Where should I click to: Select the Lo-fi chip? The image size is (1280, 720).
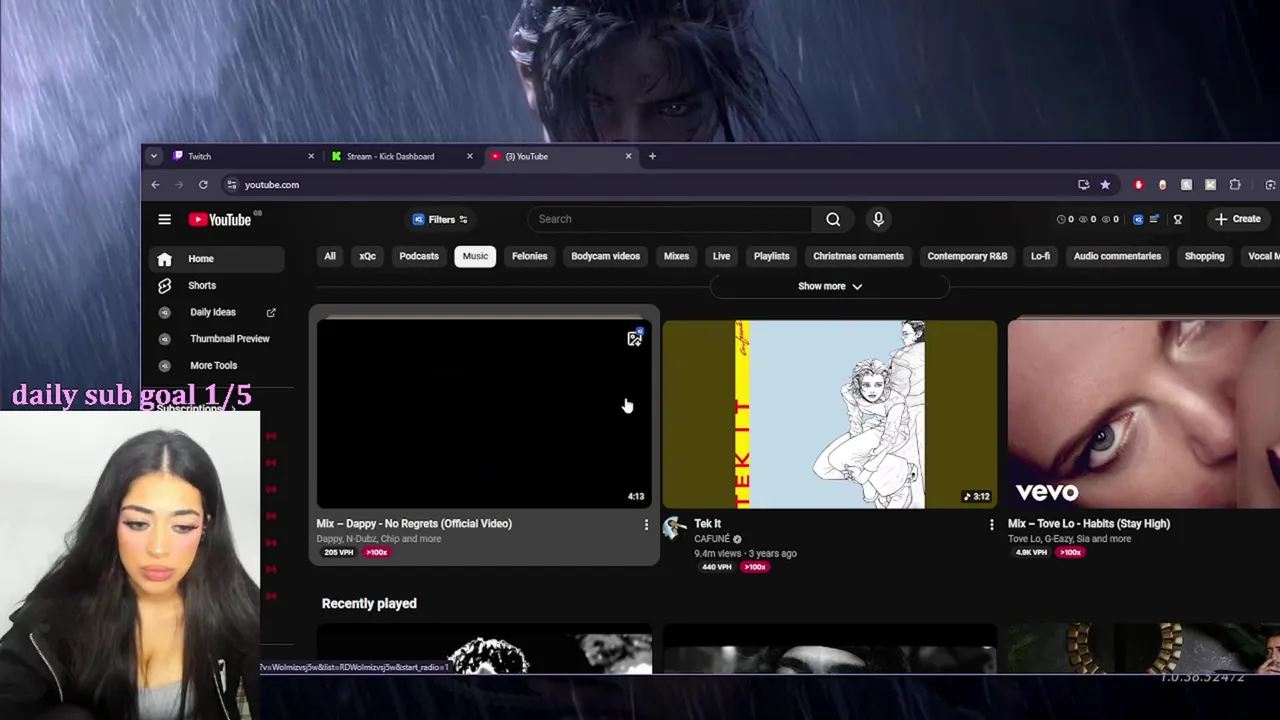point(1040,256)
